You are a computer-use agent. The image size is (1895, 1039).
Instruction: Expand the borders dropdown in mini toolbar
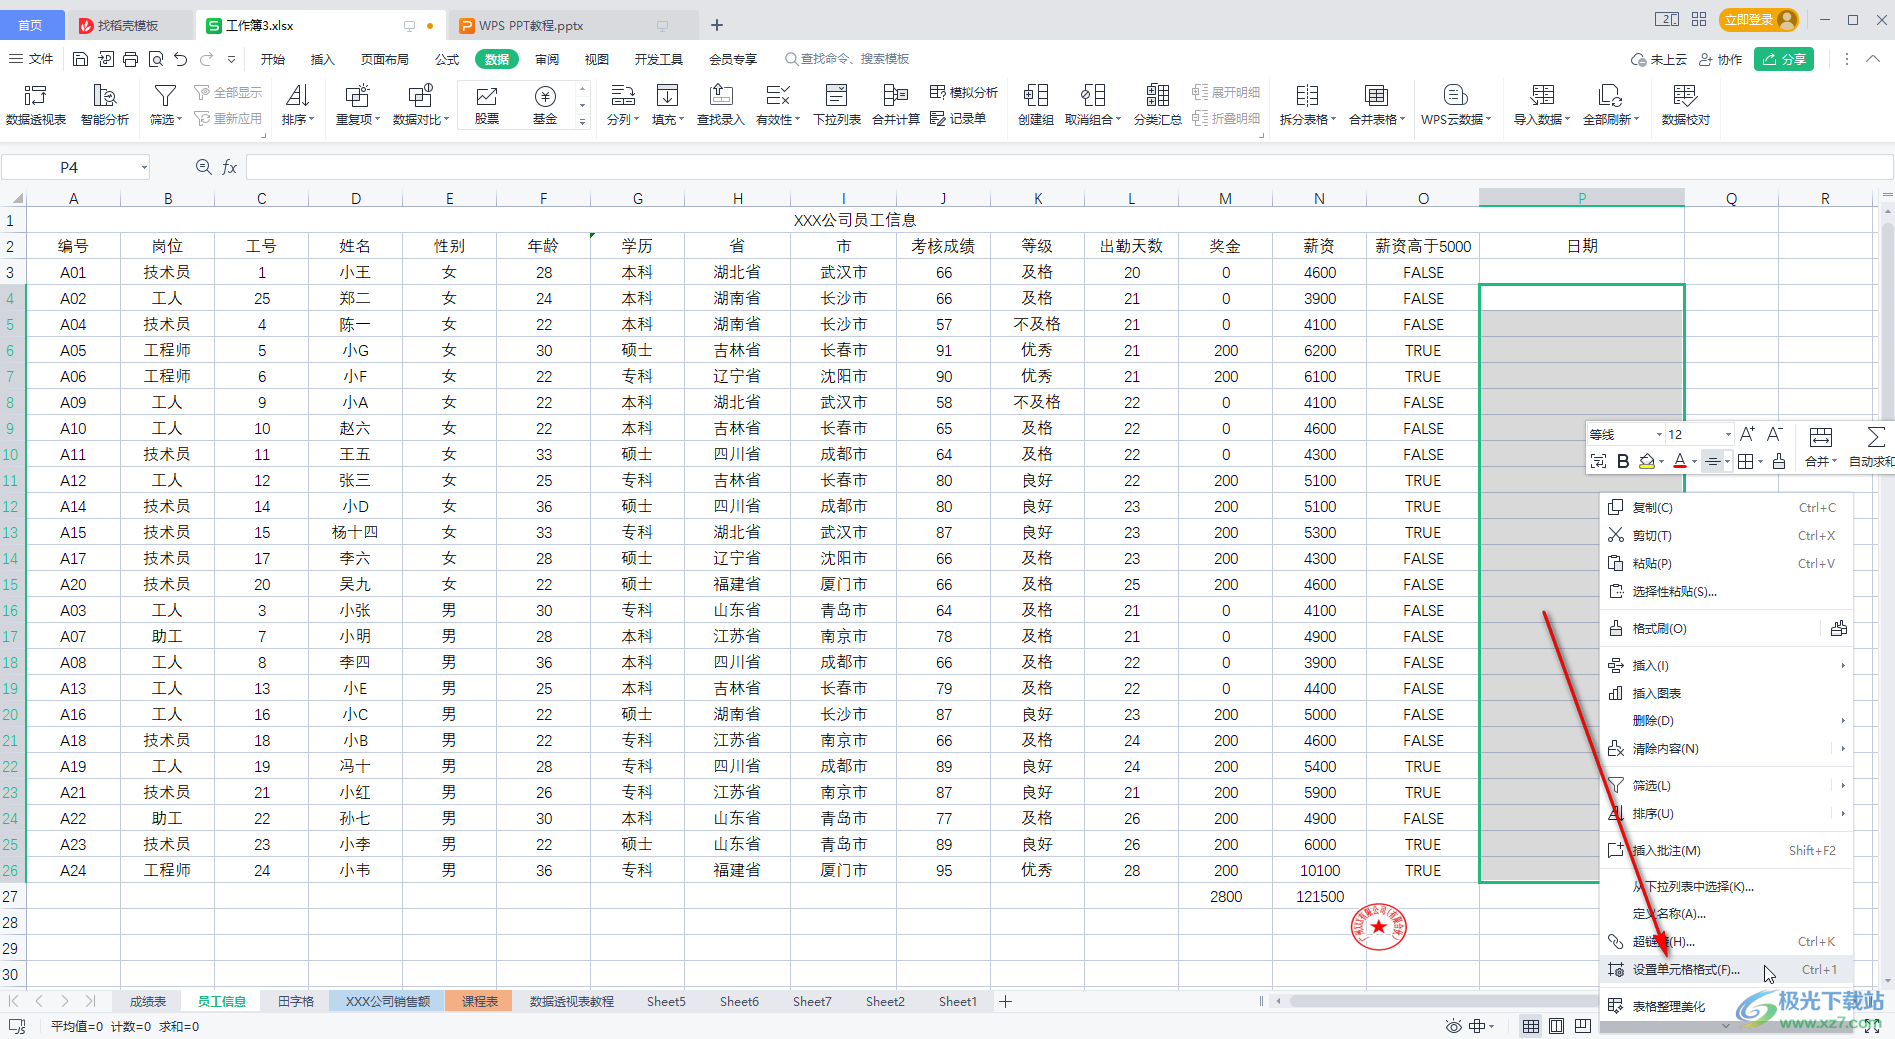(x=1760, y=462)
